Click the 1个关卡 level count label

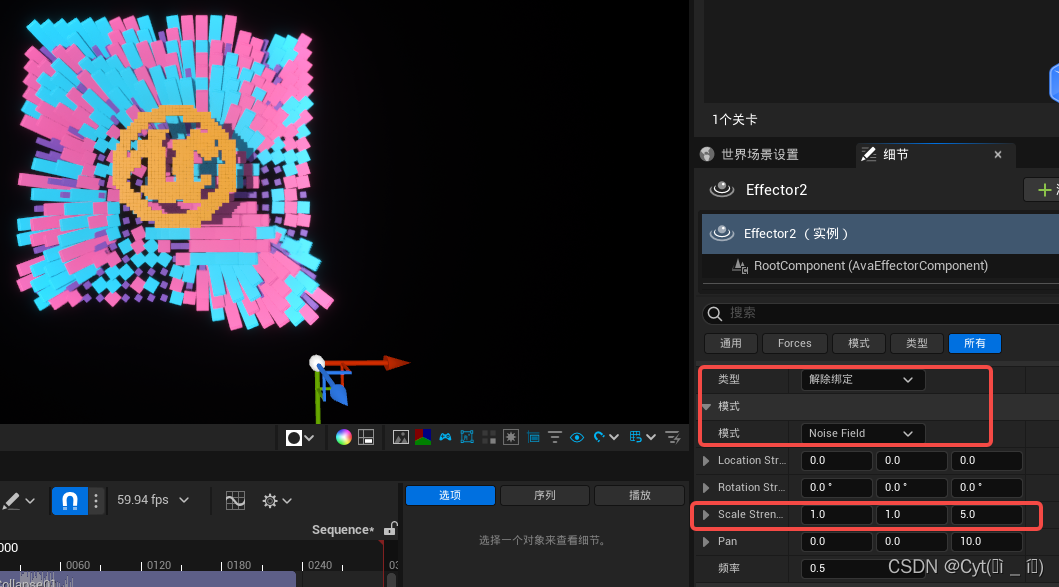tap(734, 120)
